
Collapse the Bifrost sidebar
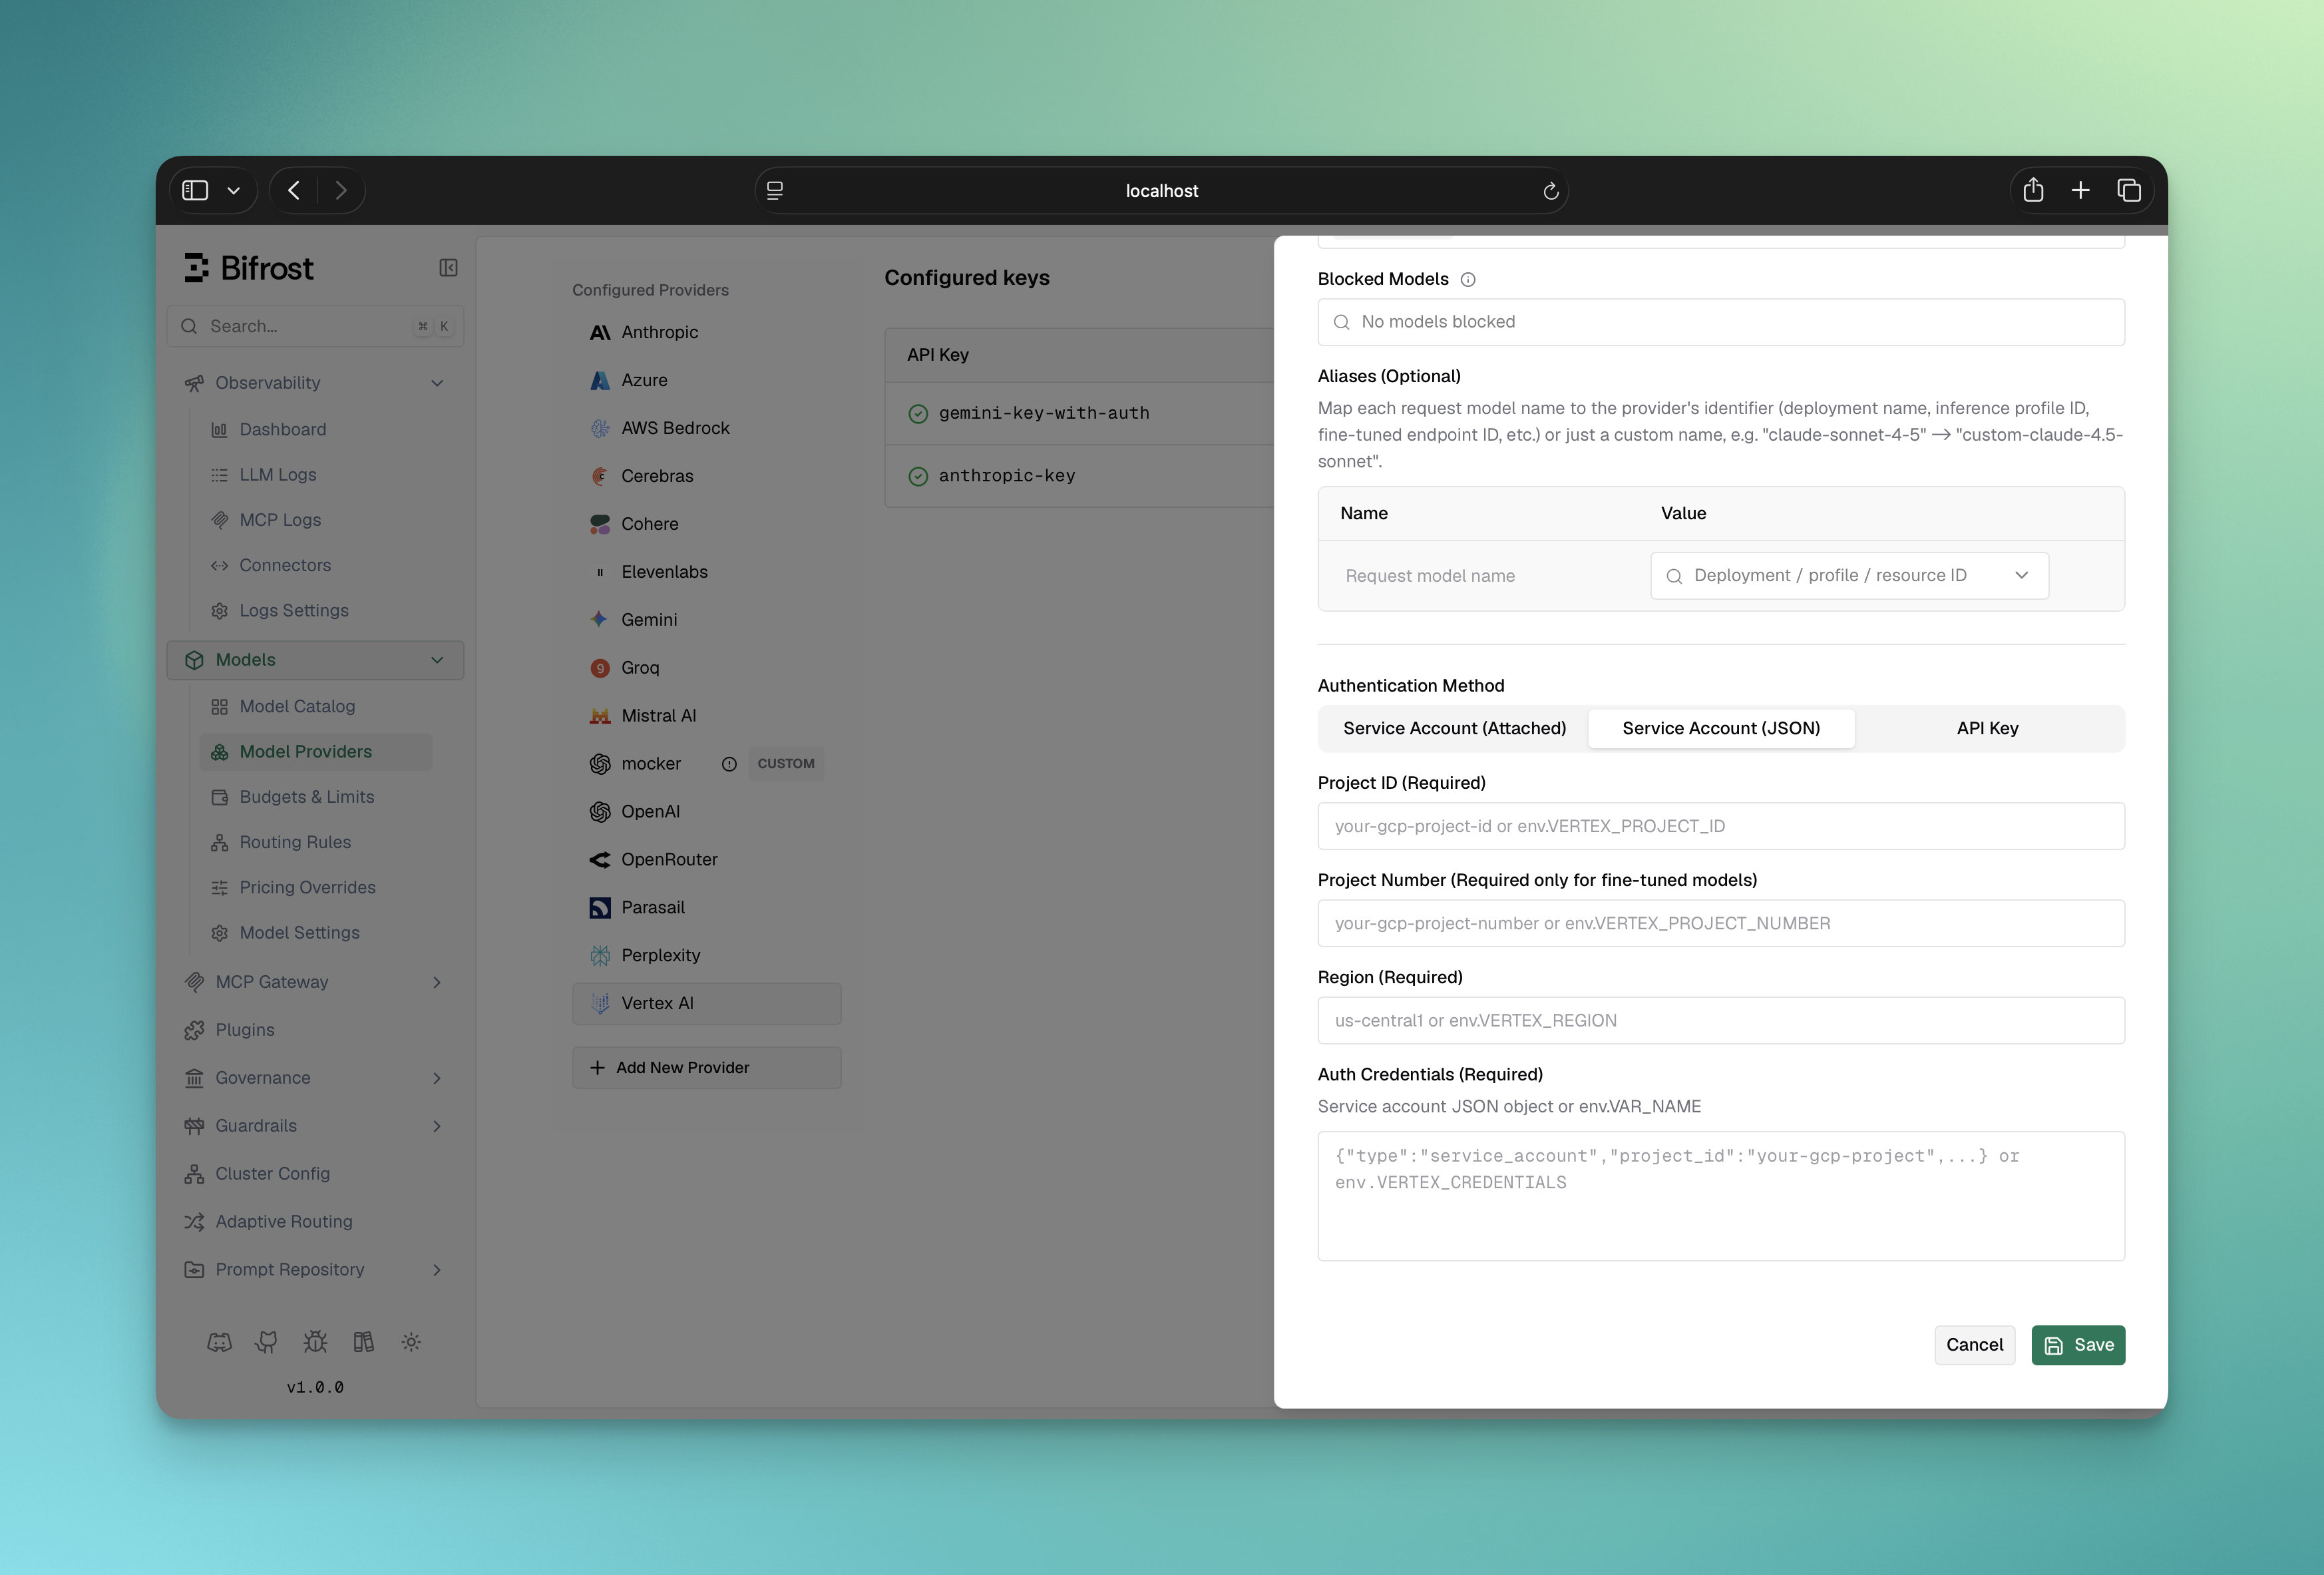click(448, 268)
